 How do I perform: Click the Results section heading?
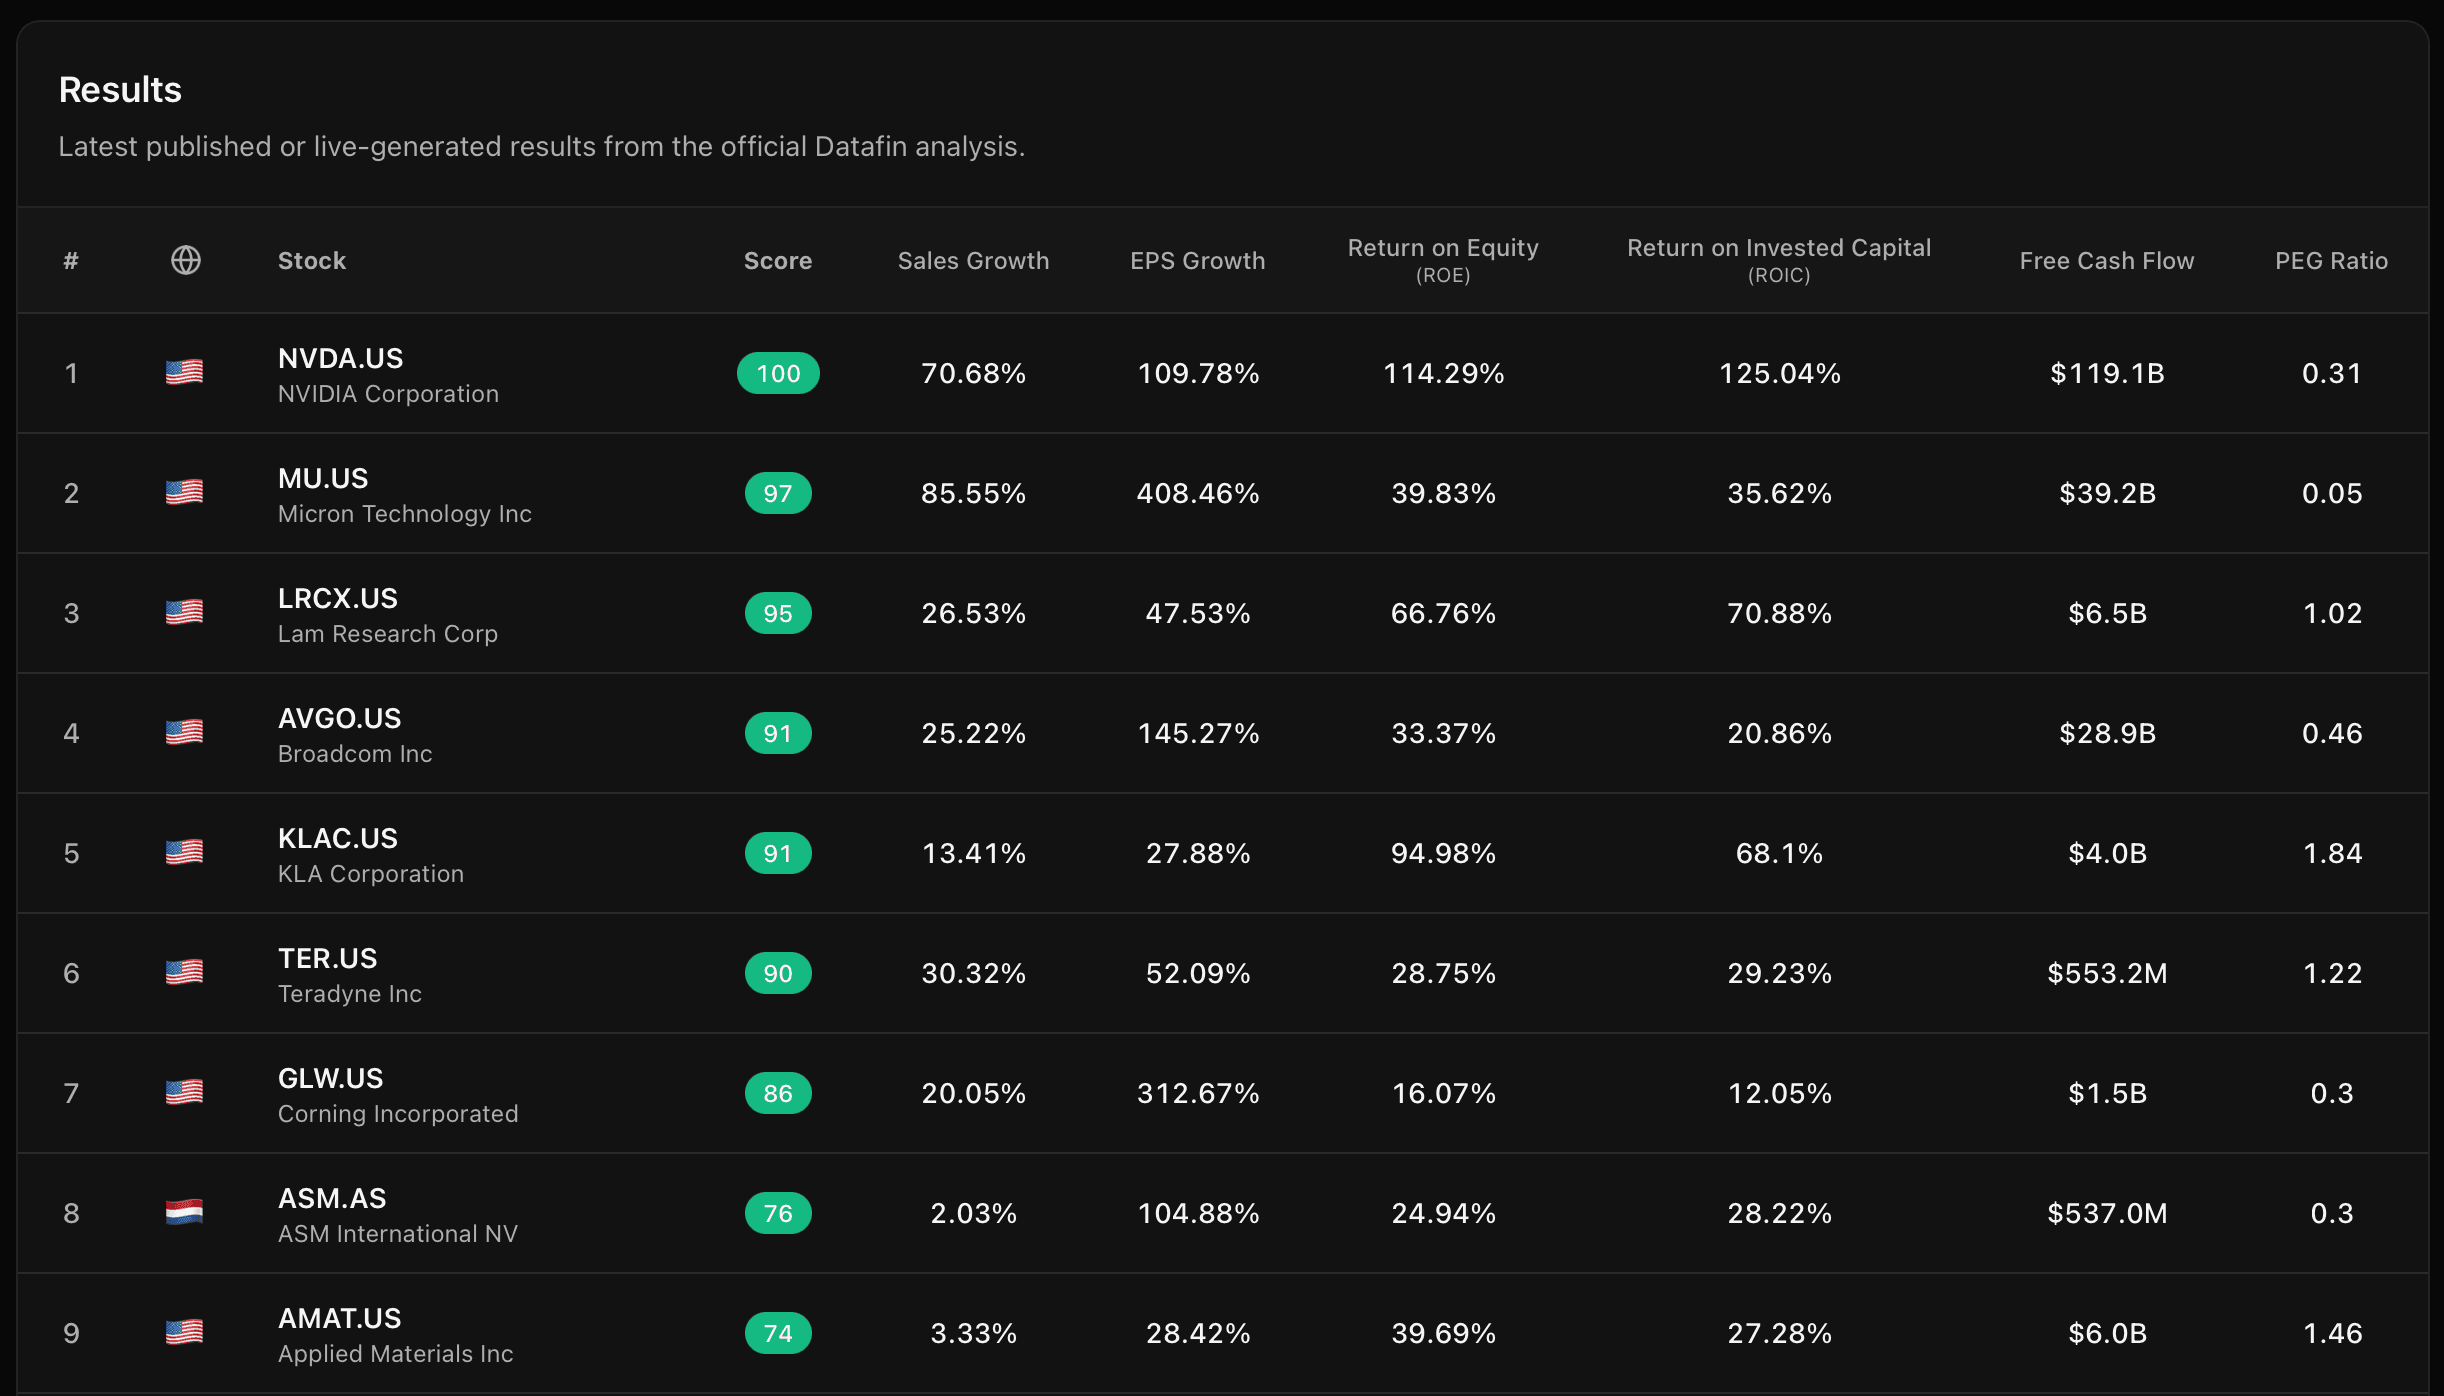click(x=120, y=90)
